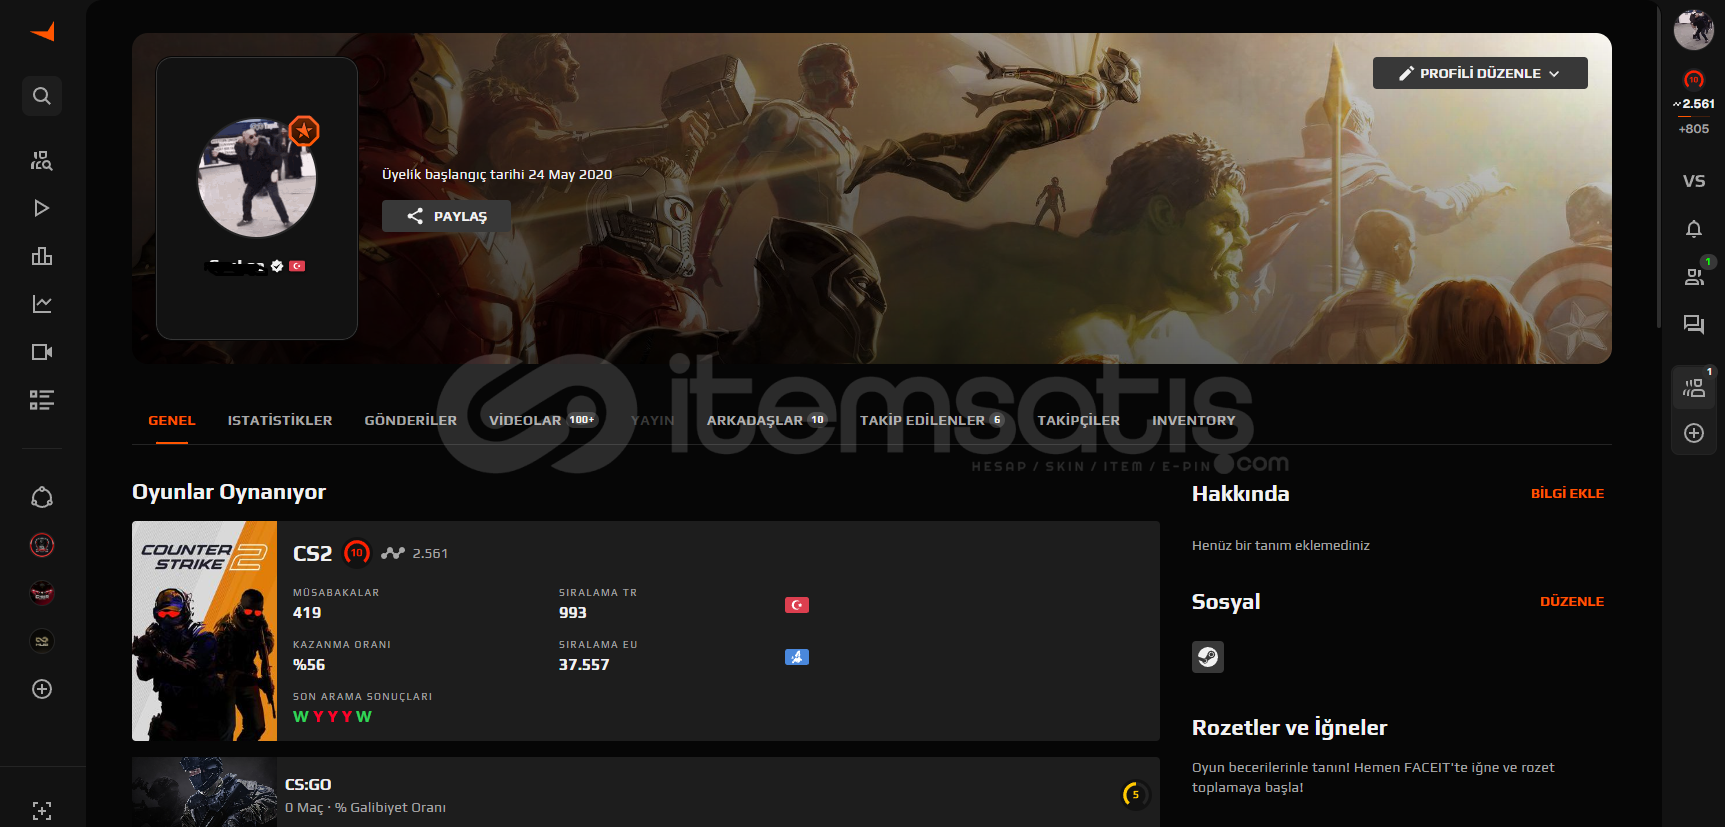Open the dark red club avatar below skull
The height and width of the screenshot is (827, 1725).
42,593
